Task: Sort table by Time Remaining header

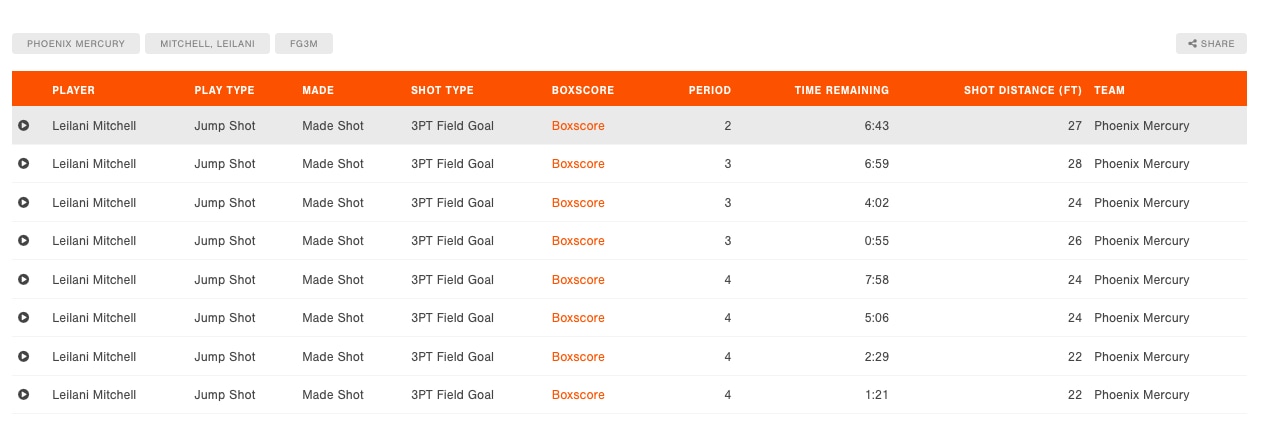Action: coord(842,90)
